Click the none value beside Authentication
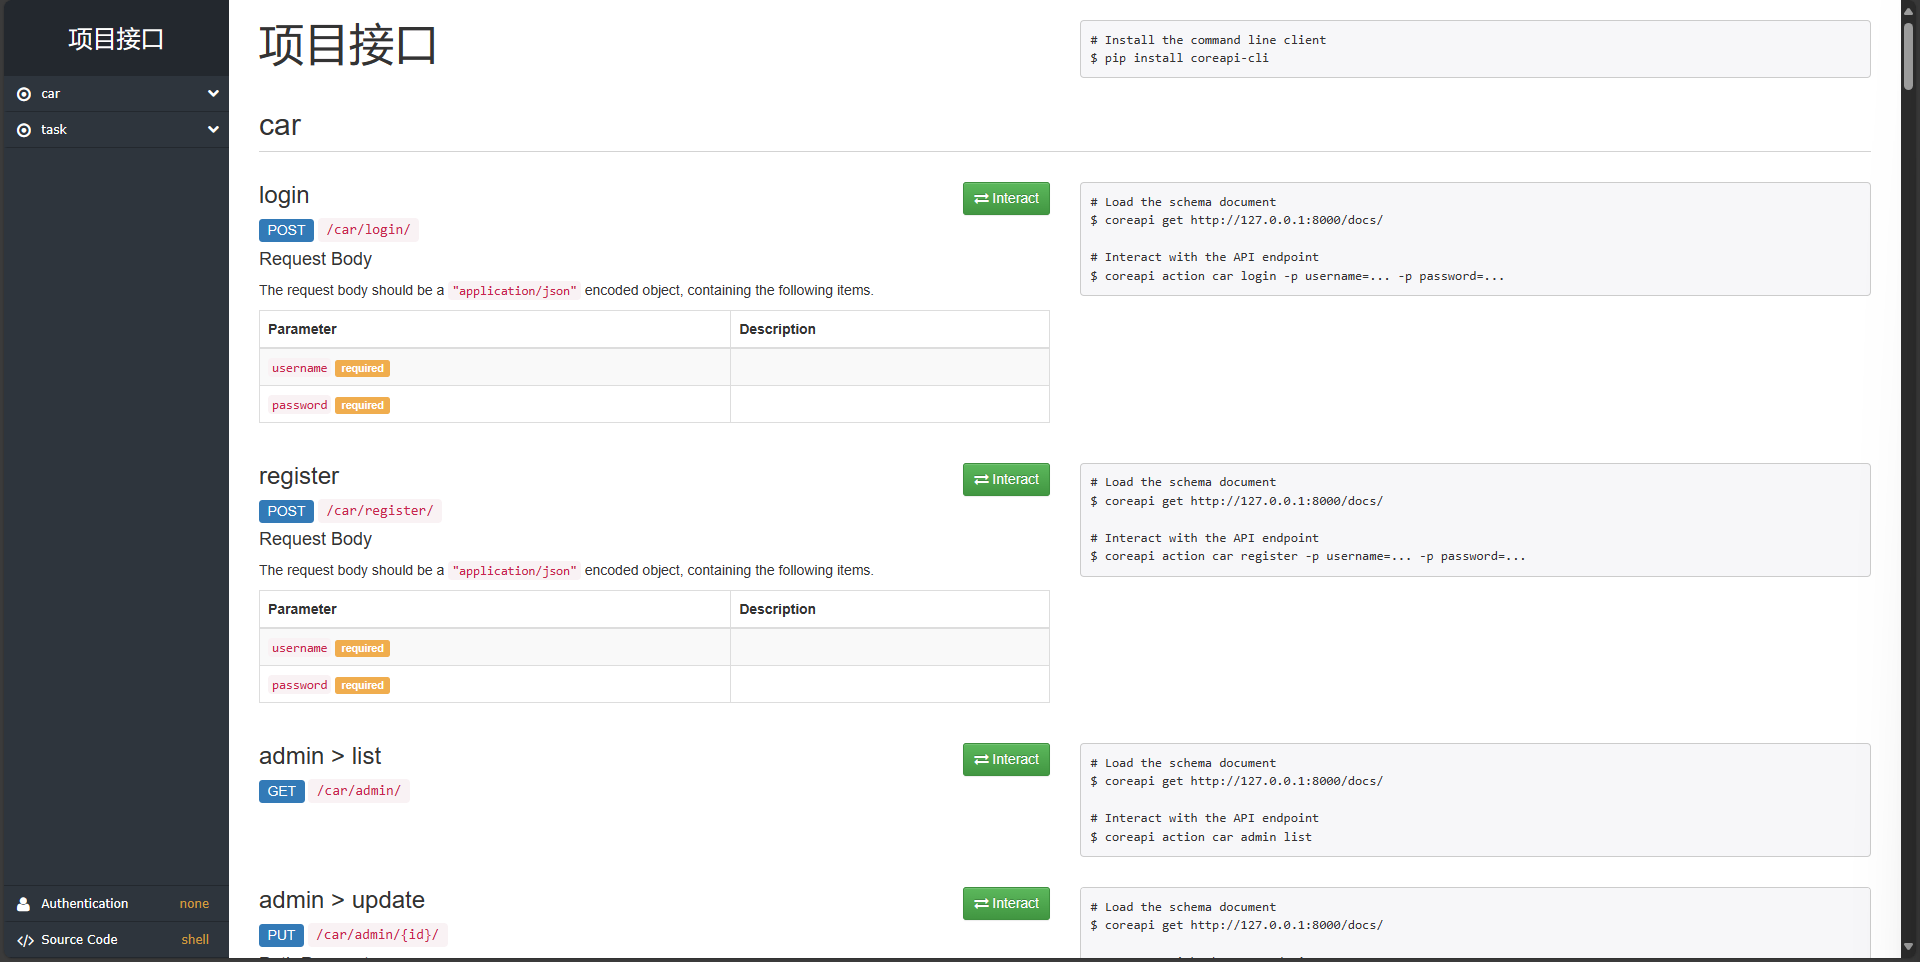 (x=194, y=904)
